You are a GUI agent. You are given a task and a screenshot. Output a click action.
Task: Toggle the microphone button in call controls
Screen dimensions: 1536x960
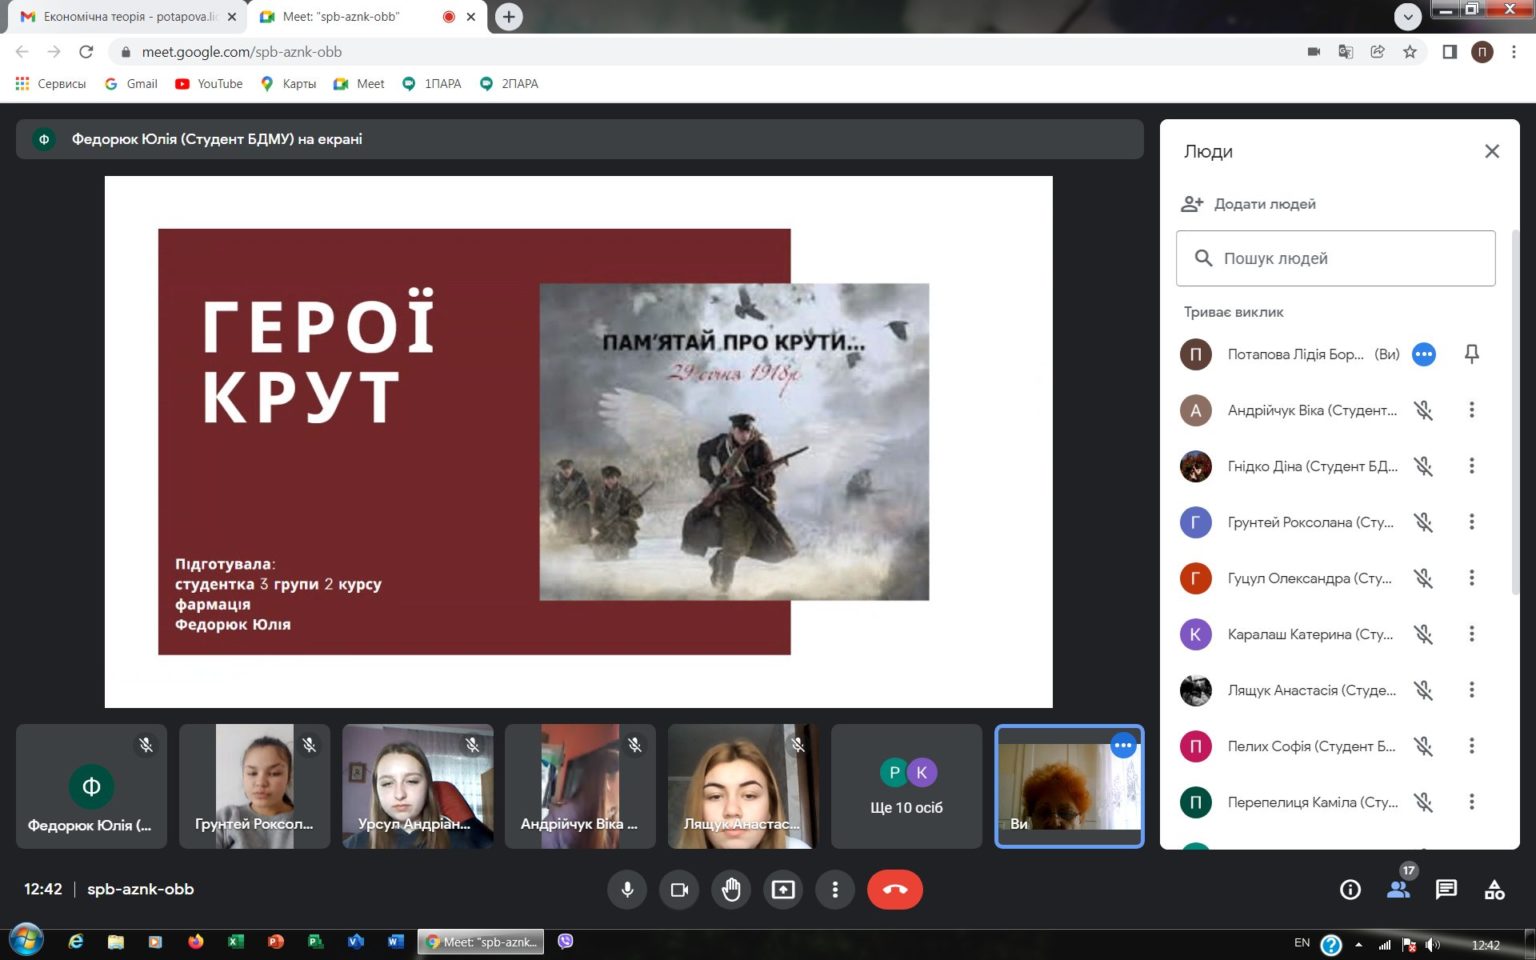click(627, 889)
